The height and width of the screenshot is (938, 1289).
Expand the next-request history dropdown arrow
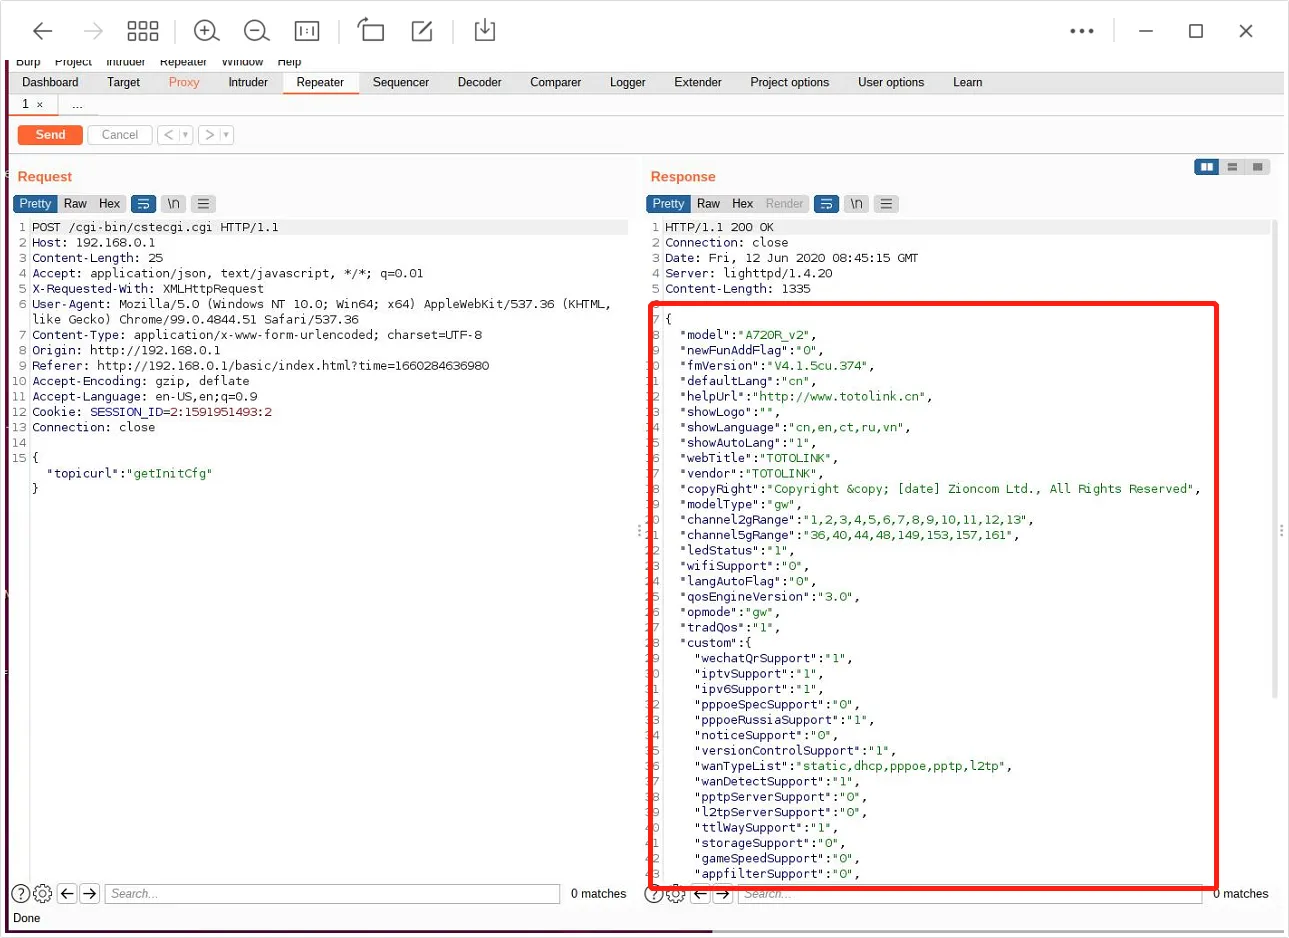pos(226,135)
